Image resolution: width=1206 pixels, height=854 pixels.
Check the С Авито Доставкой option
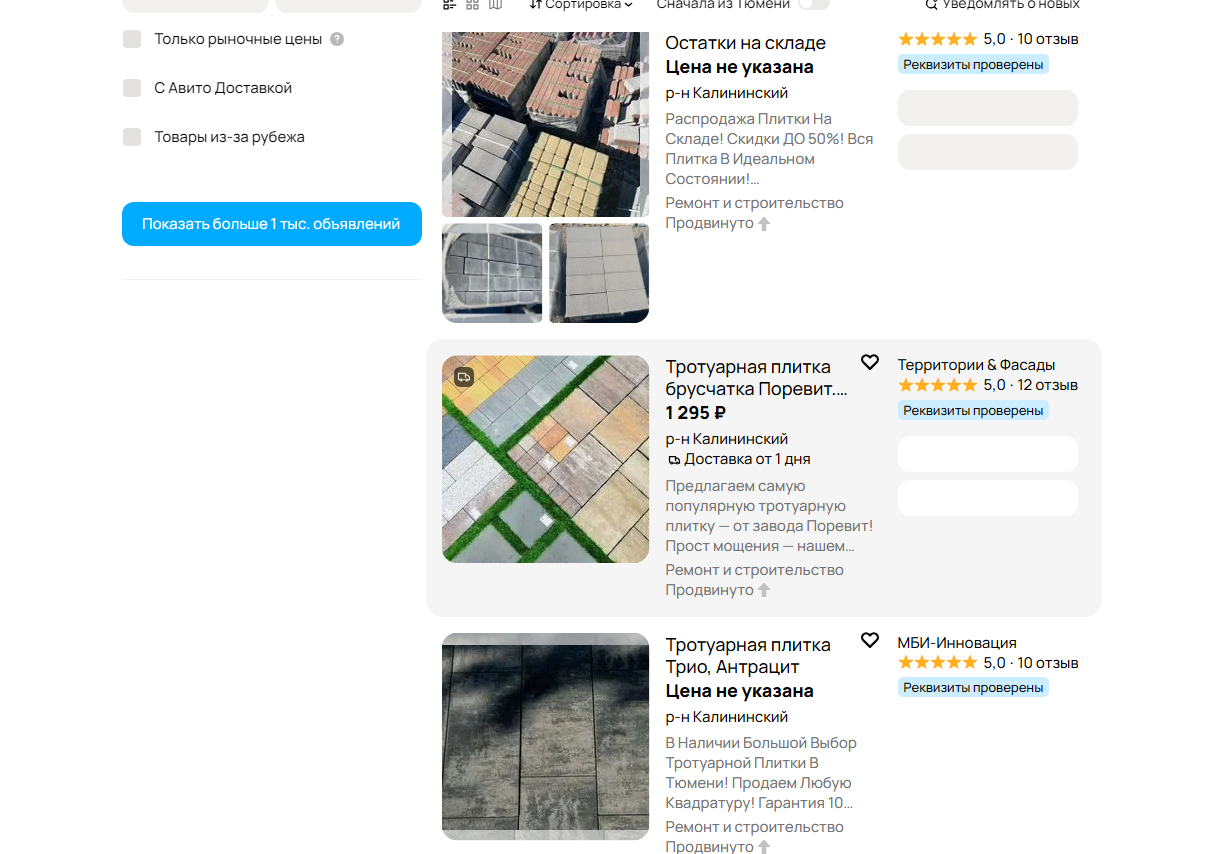pyautogui.click(x=132, y=88)
